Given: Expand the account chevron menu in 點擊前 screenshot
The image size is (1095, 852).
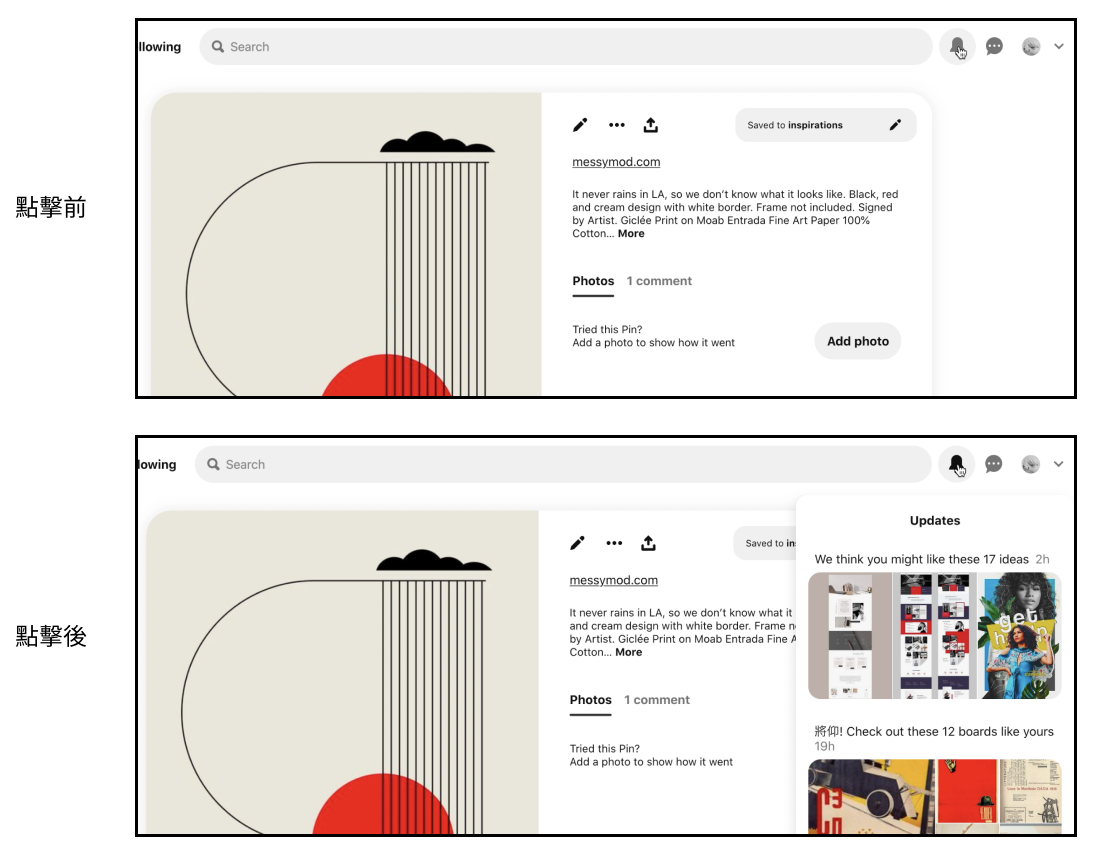Looking at the screenshot, I should click(1059, 47).
